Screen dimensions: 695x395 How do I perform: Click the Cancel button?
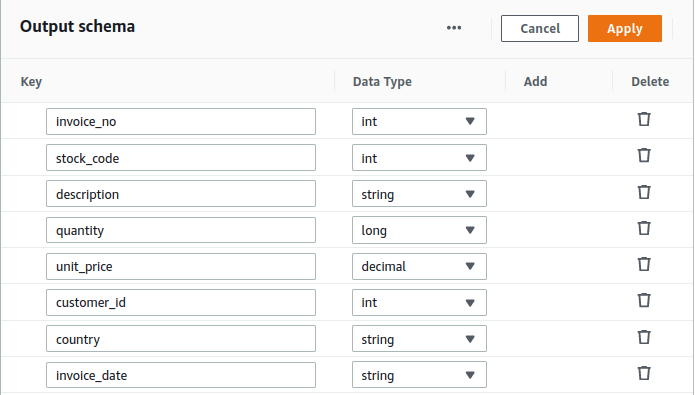(540, 28)
